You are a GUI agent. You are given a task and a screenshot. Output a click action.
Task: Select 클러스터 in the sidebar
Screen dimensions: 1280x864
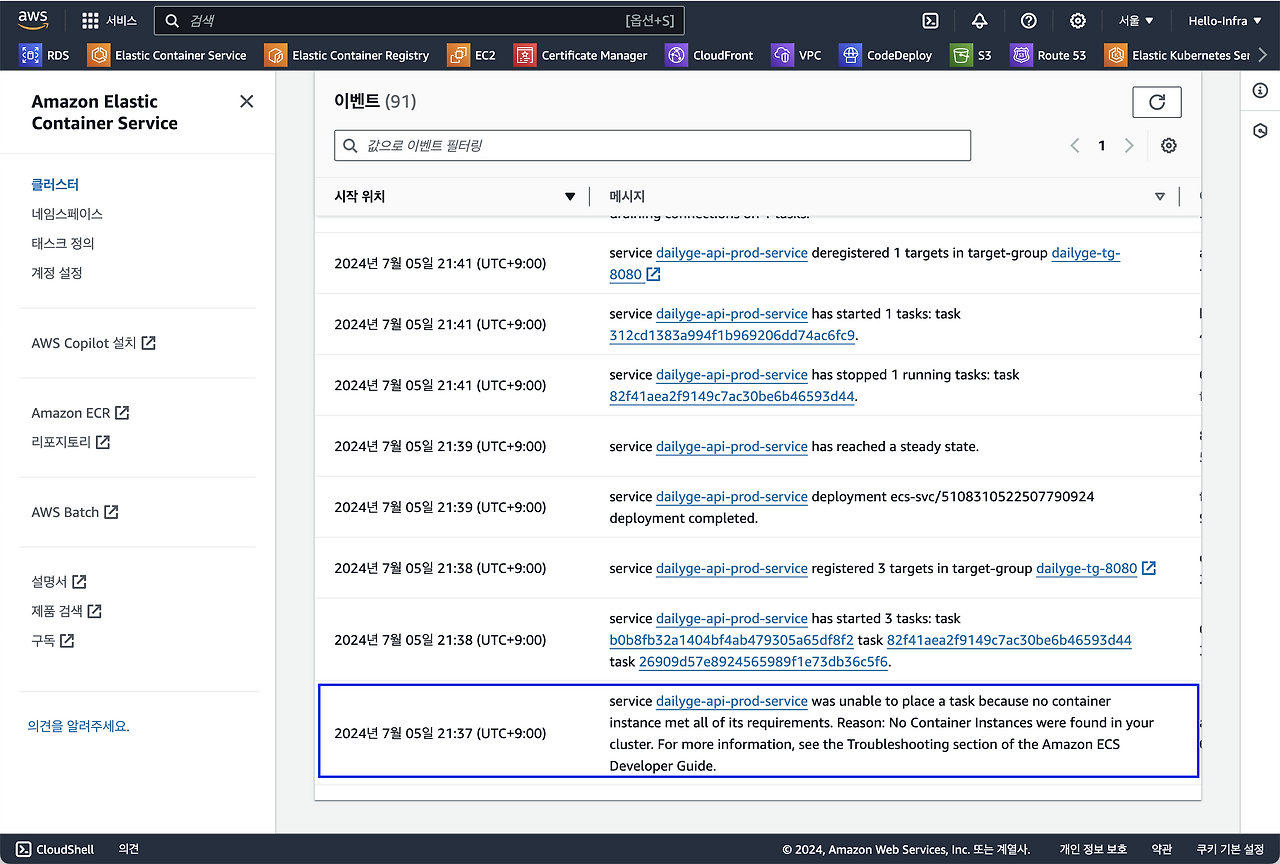[x=55, y=184]
